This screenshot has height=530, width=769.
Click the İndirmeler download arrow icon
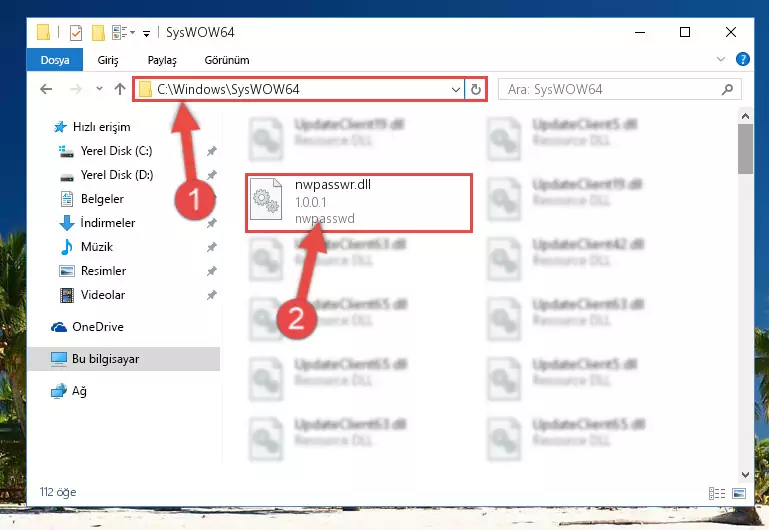tap(67, 223)
